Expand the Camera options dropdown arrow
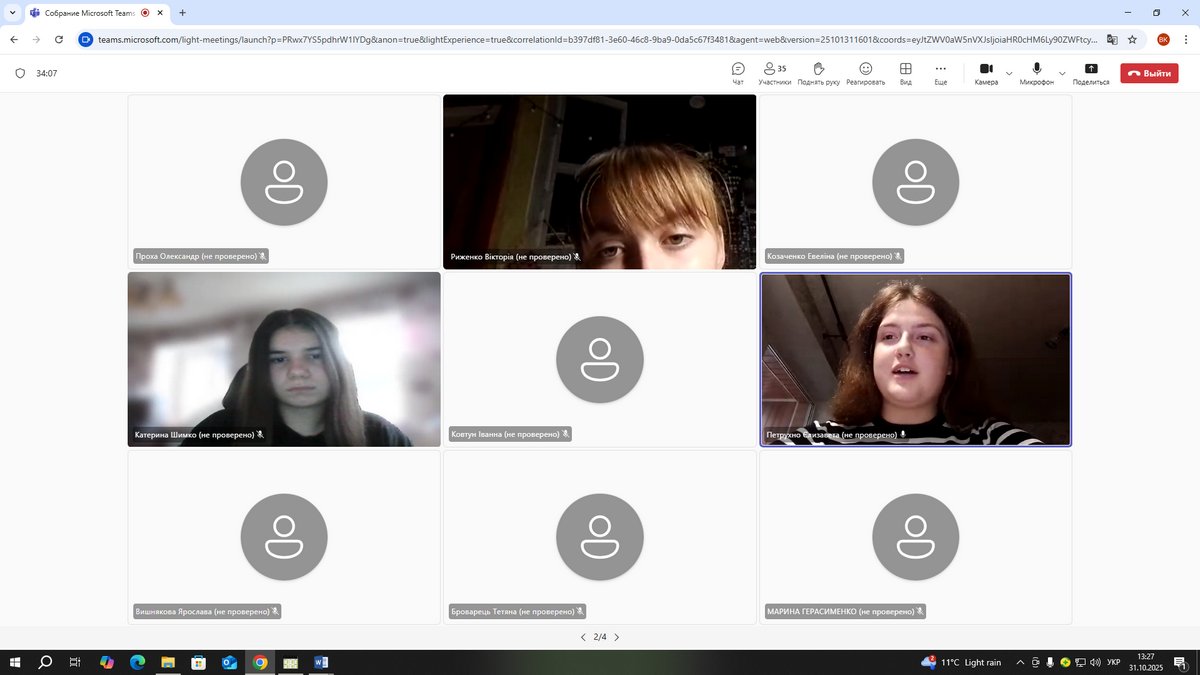1200x675 pixels. click(x=1009, y=73)
